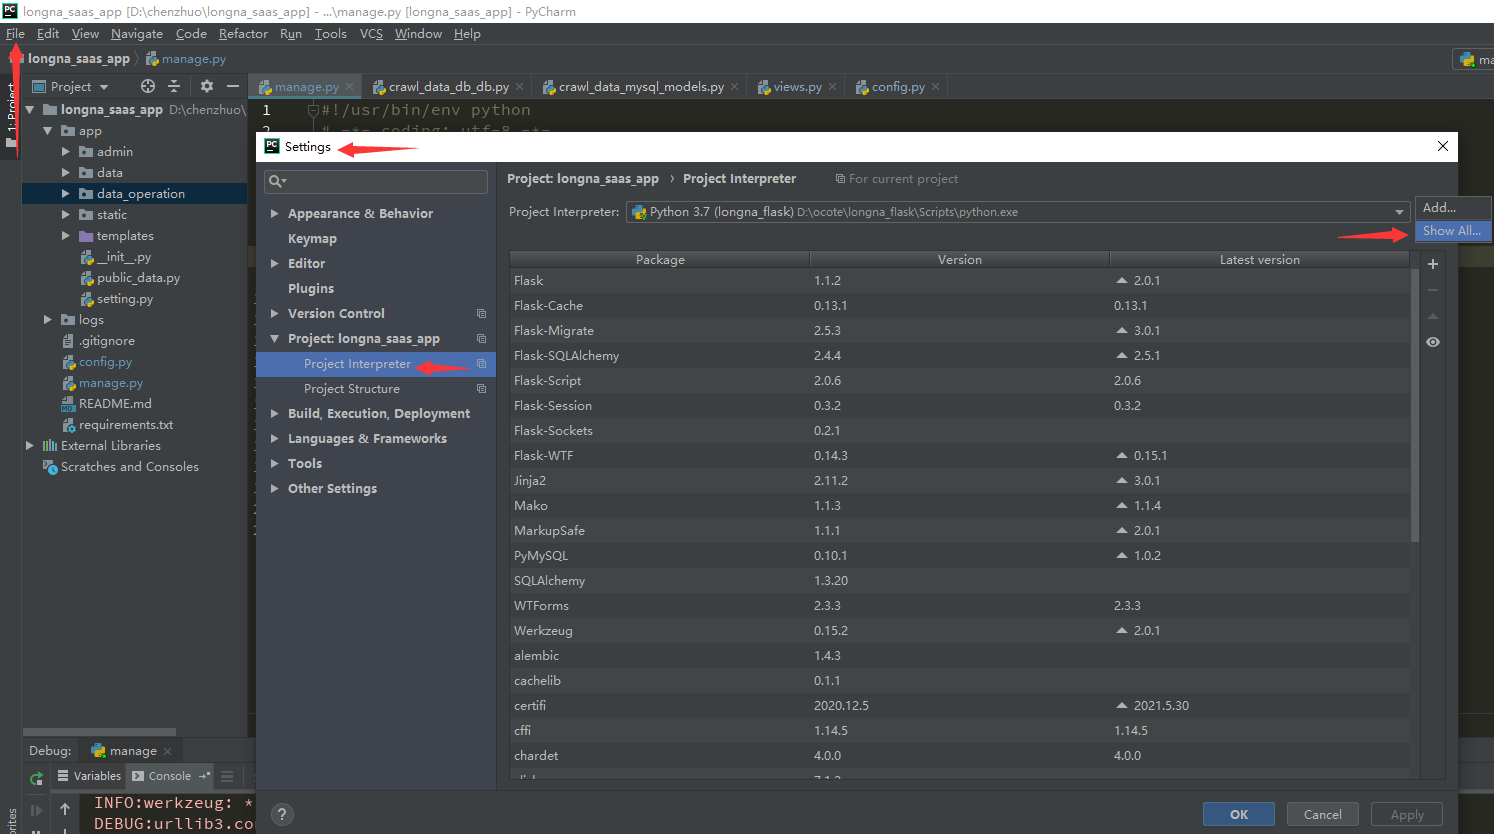Open the Project Interpreter dropdown
1494x834 pixels.
[x=1399, y=212]
